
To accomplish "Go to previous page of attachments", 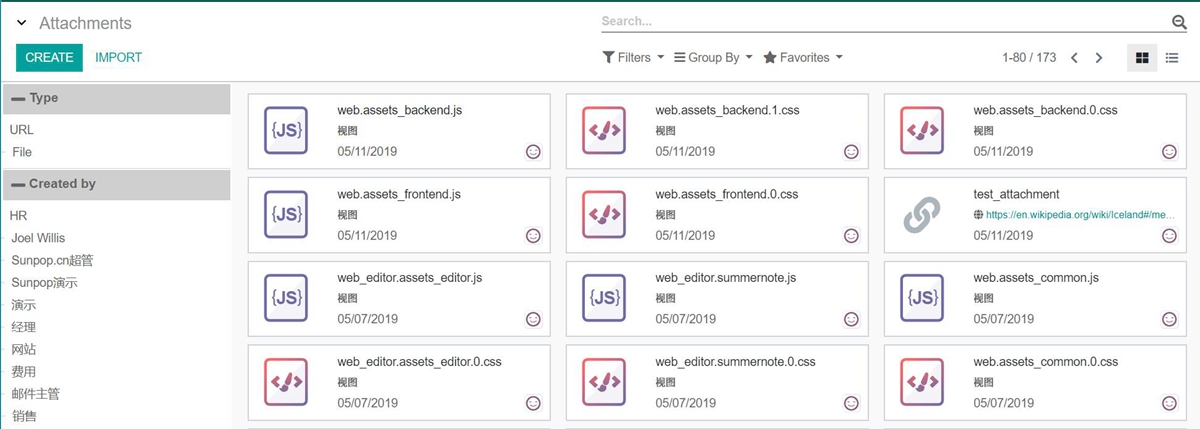I will tap(1074, 58).
